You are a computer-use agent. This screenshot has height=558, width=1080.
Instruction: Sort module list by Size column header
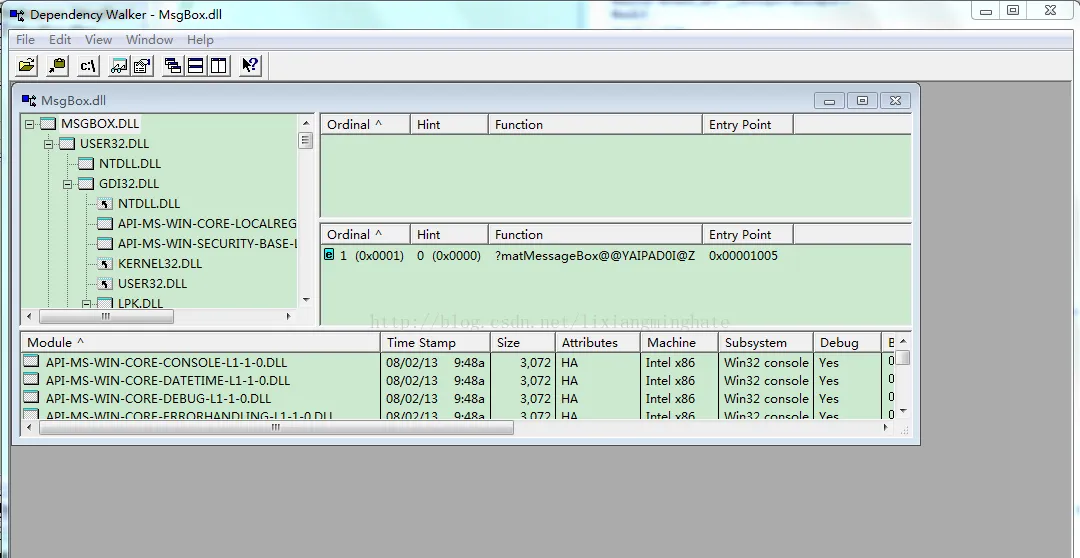click(523, 342)
